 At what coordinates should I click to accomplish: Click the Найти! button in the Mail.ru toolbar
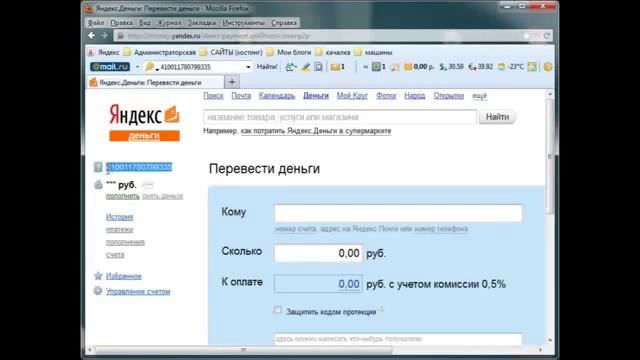click(267, 67)
